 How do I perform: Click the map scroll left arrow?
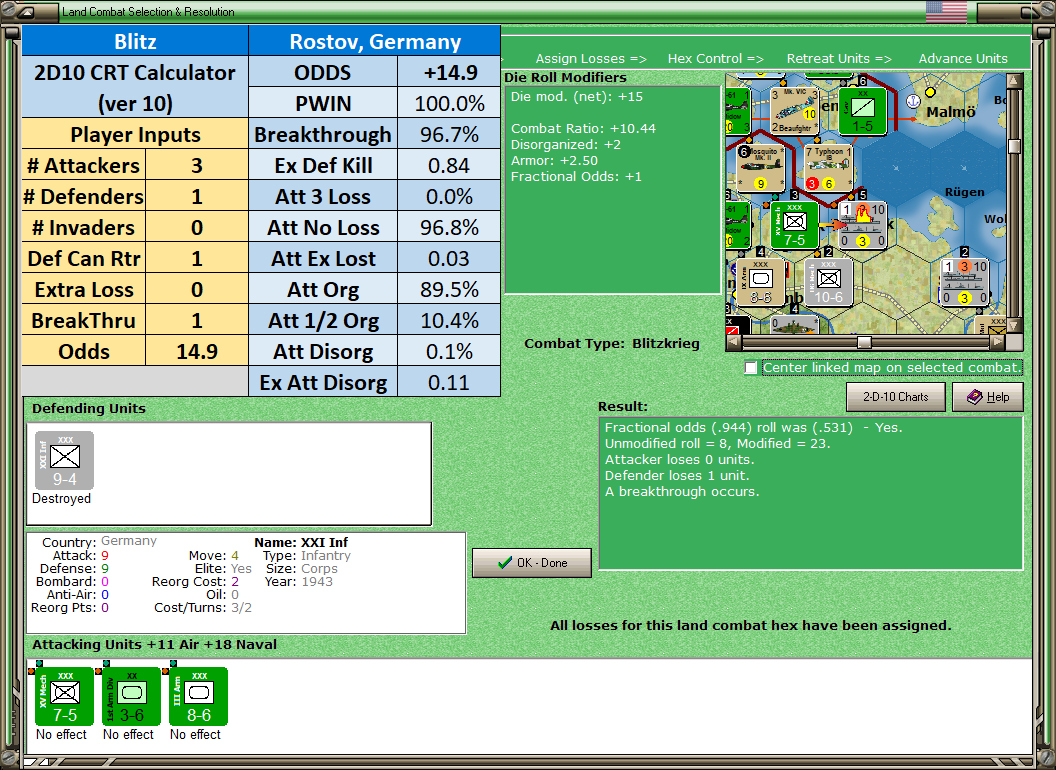[x=734, y=342]
